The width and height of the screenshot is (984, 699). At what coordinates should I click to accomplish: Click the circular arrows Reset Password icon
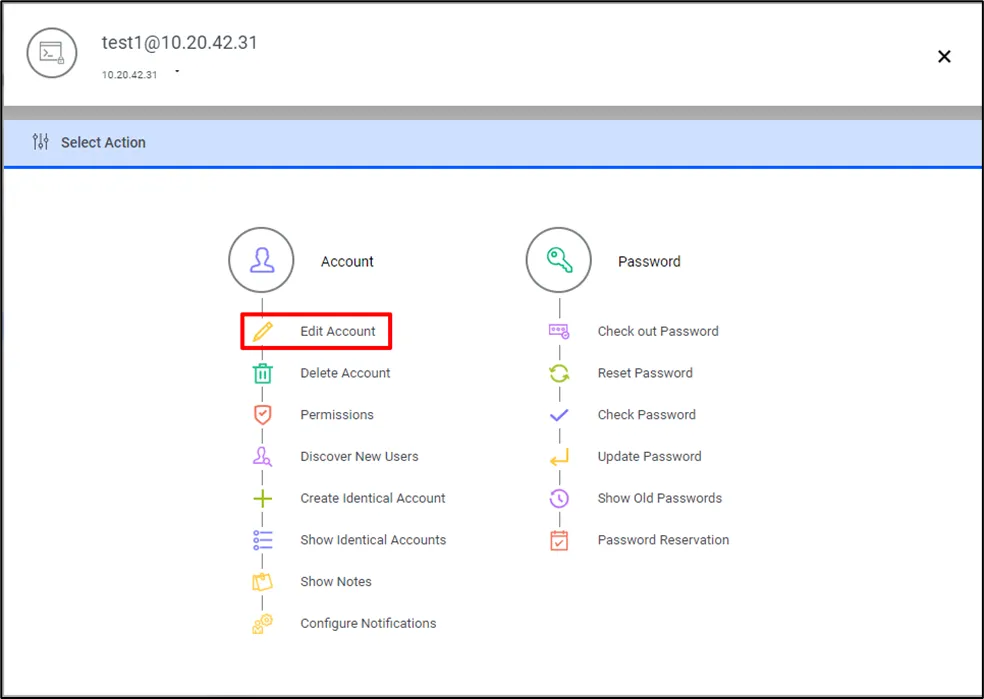559,373
